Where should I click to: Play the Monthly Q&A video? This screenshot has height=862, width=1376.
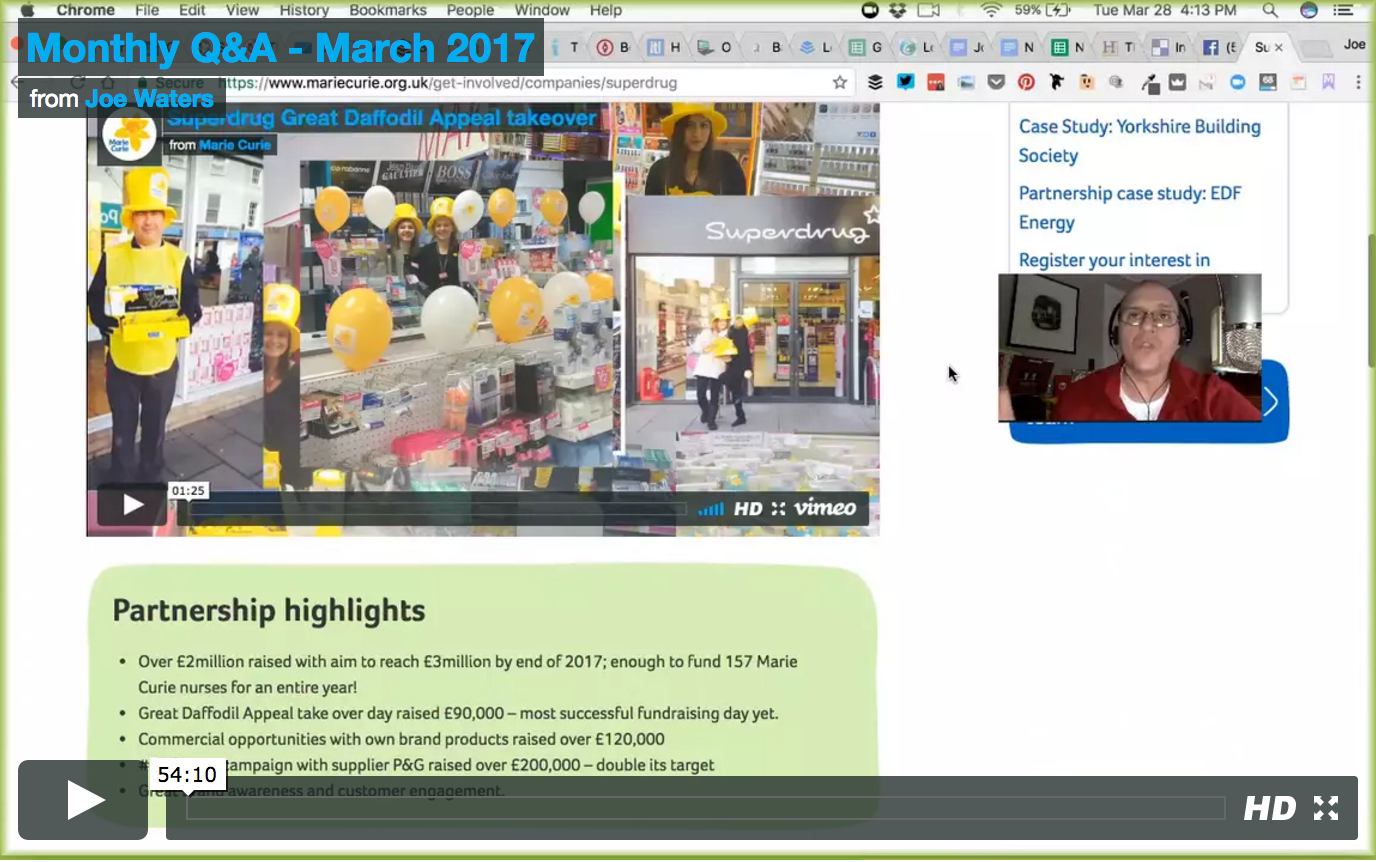pos(83,800)
